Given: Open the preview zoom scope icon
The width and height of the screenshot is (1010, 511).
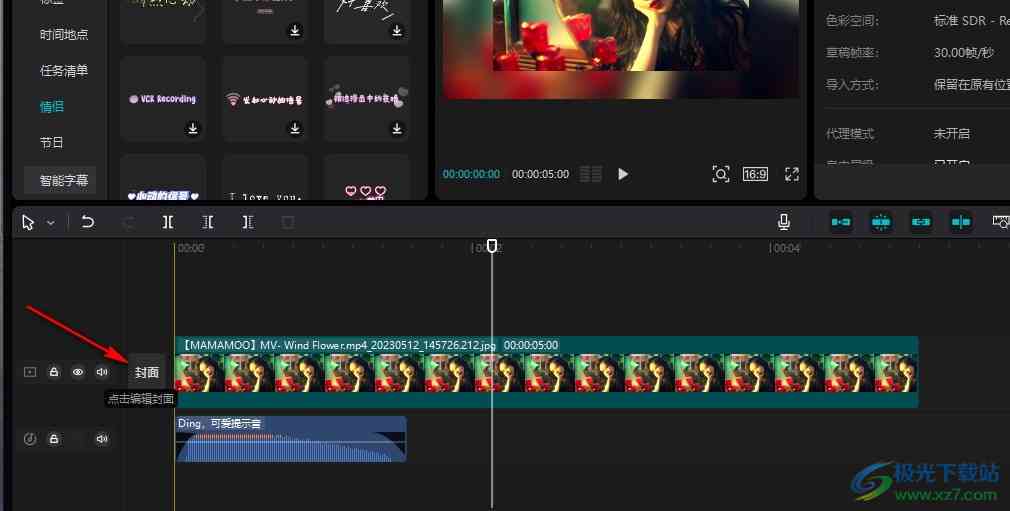Looking at the screenshot, I should (x=721, y=174).
